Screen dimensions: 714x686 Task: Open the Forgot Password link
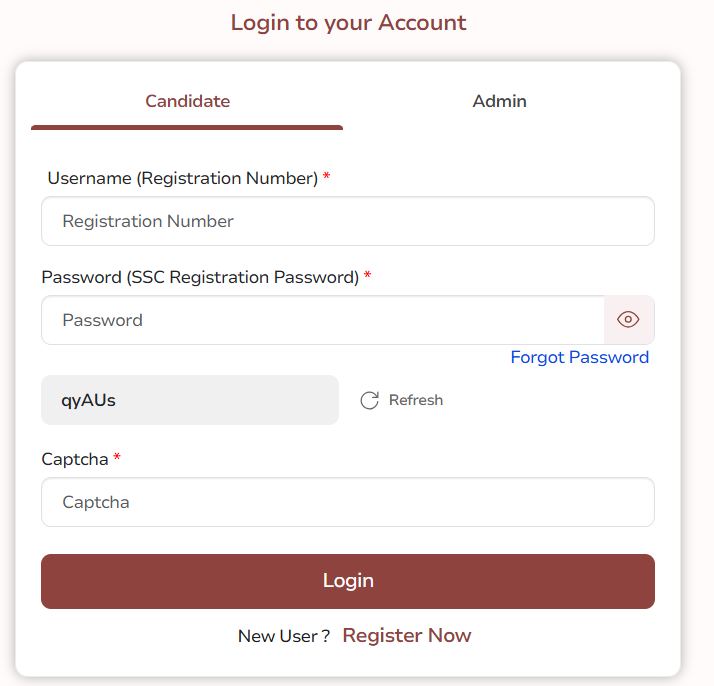point(579,357)
